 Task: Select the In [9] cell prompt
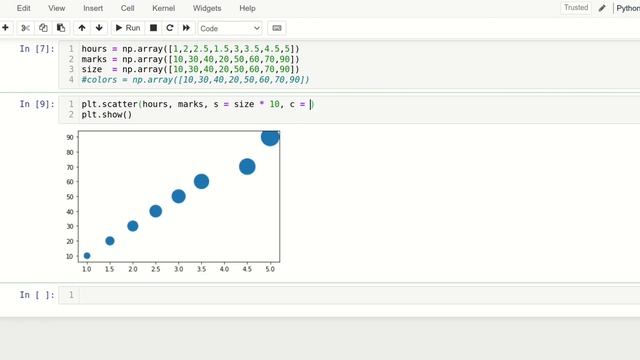pyautogui.click(x=37, y=104)
